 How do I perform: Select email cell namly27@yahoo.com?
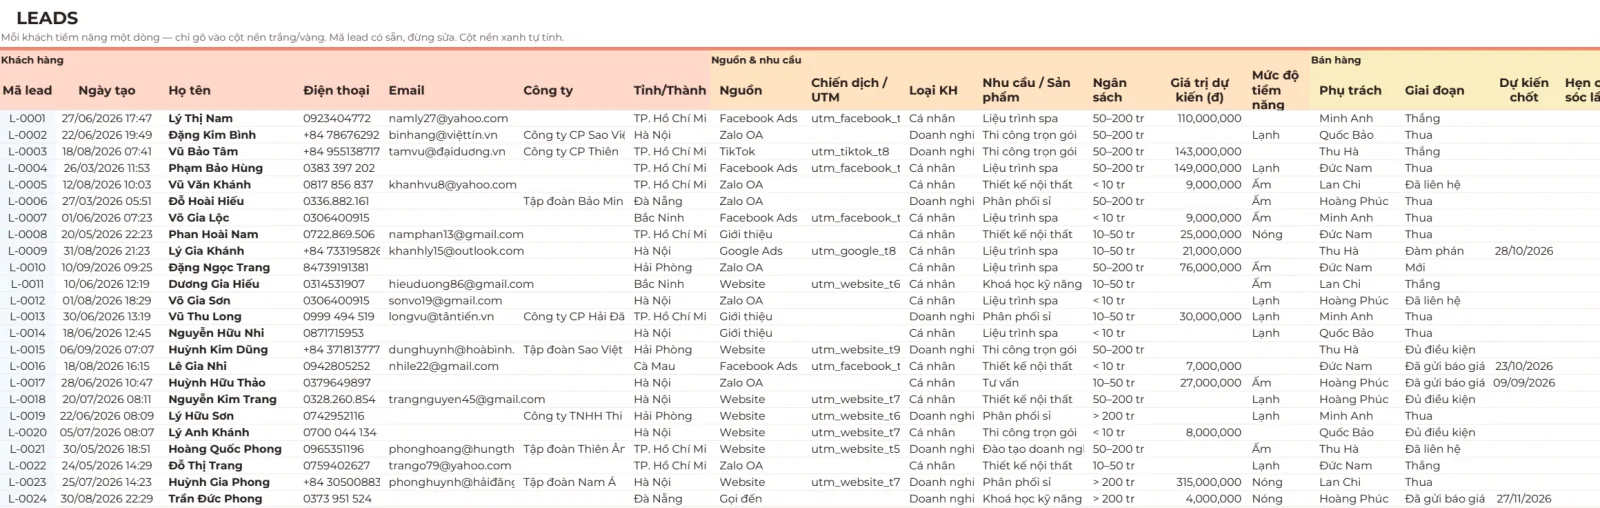(448, 118)
